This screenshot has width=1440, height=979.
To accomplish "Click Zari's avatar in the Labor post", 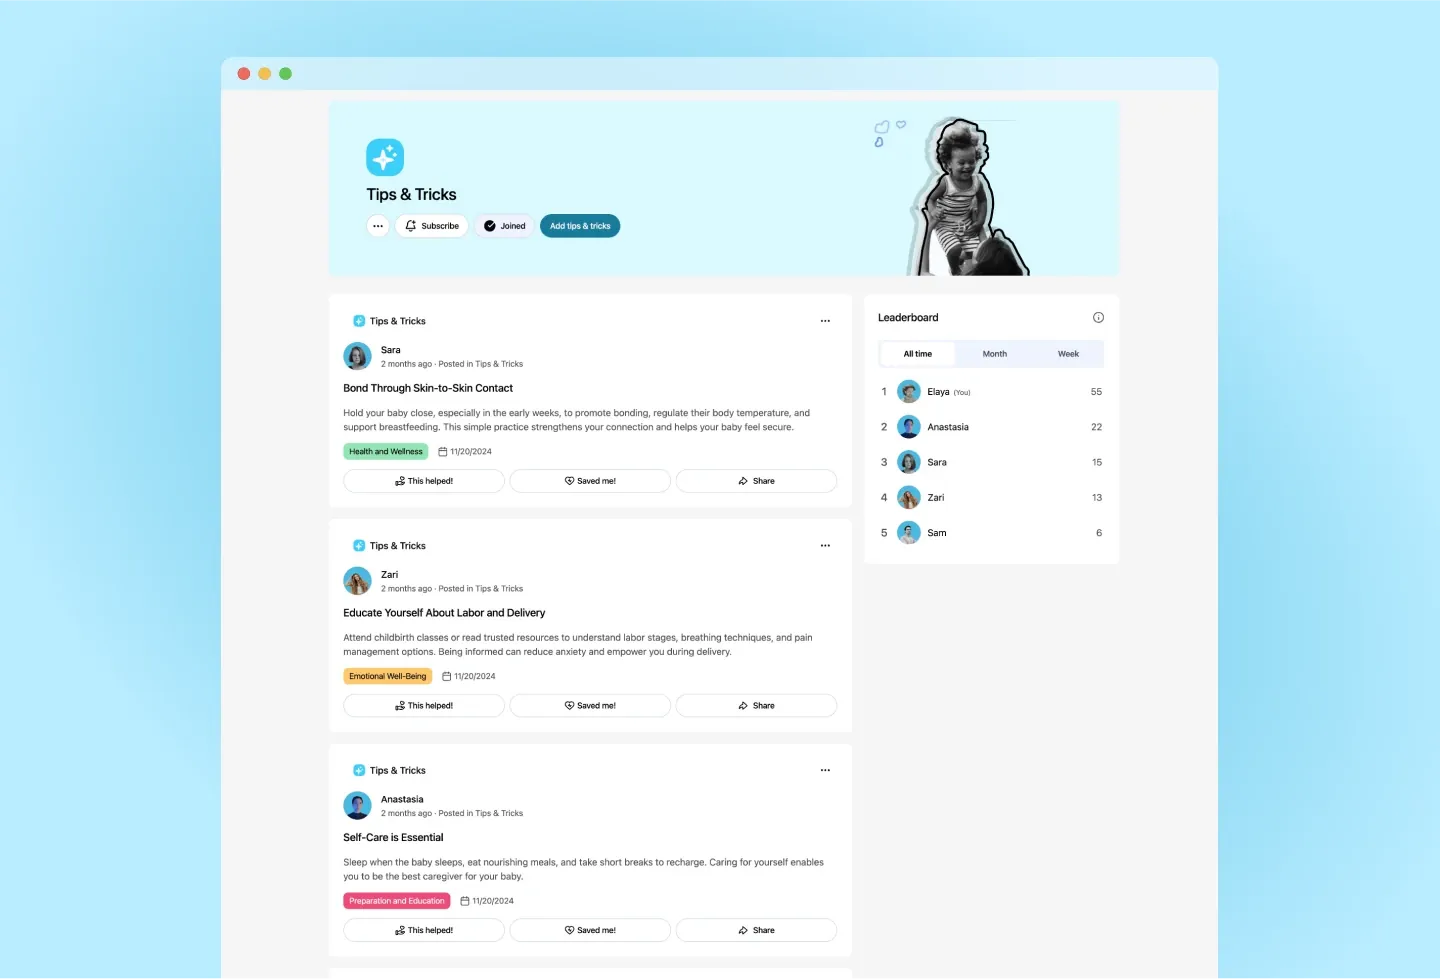I will tap(357, 581).
